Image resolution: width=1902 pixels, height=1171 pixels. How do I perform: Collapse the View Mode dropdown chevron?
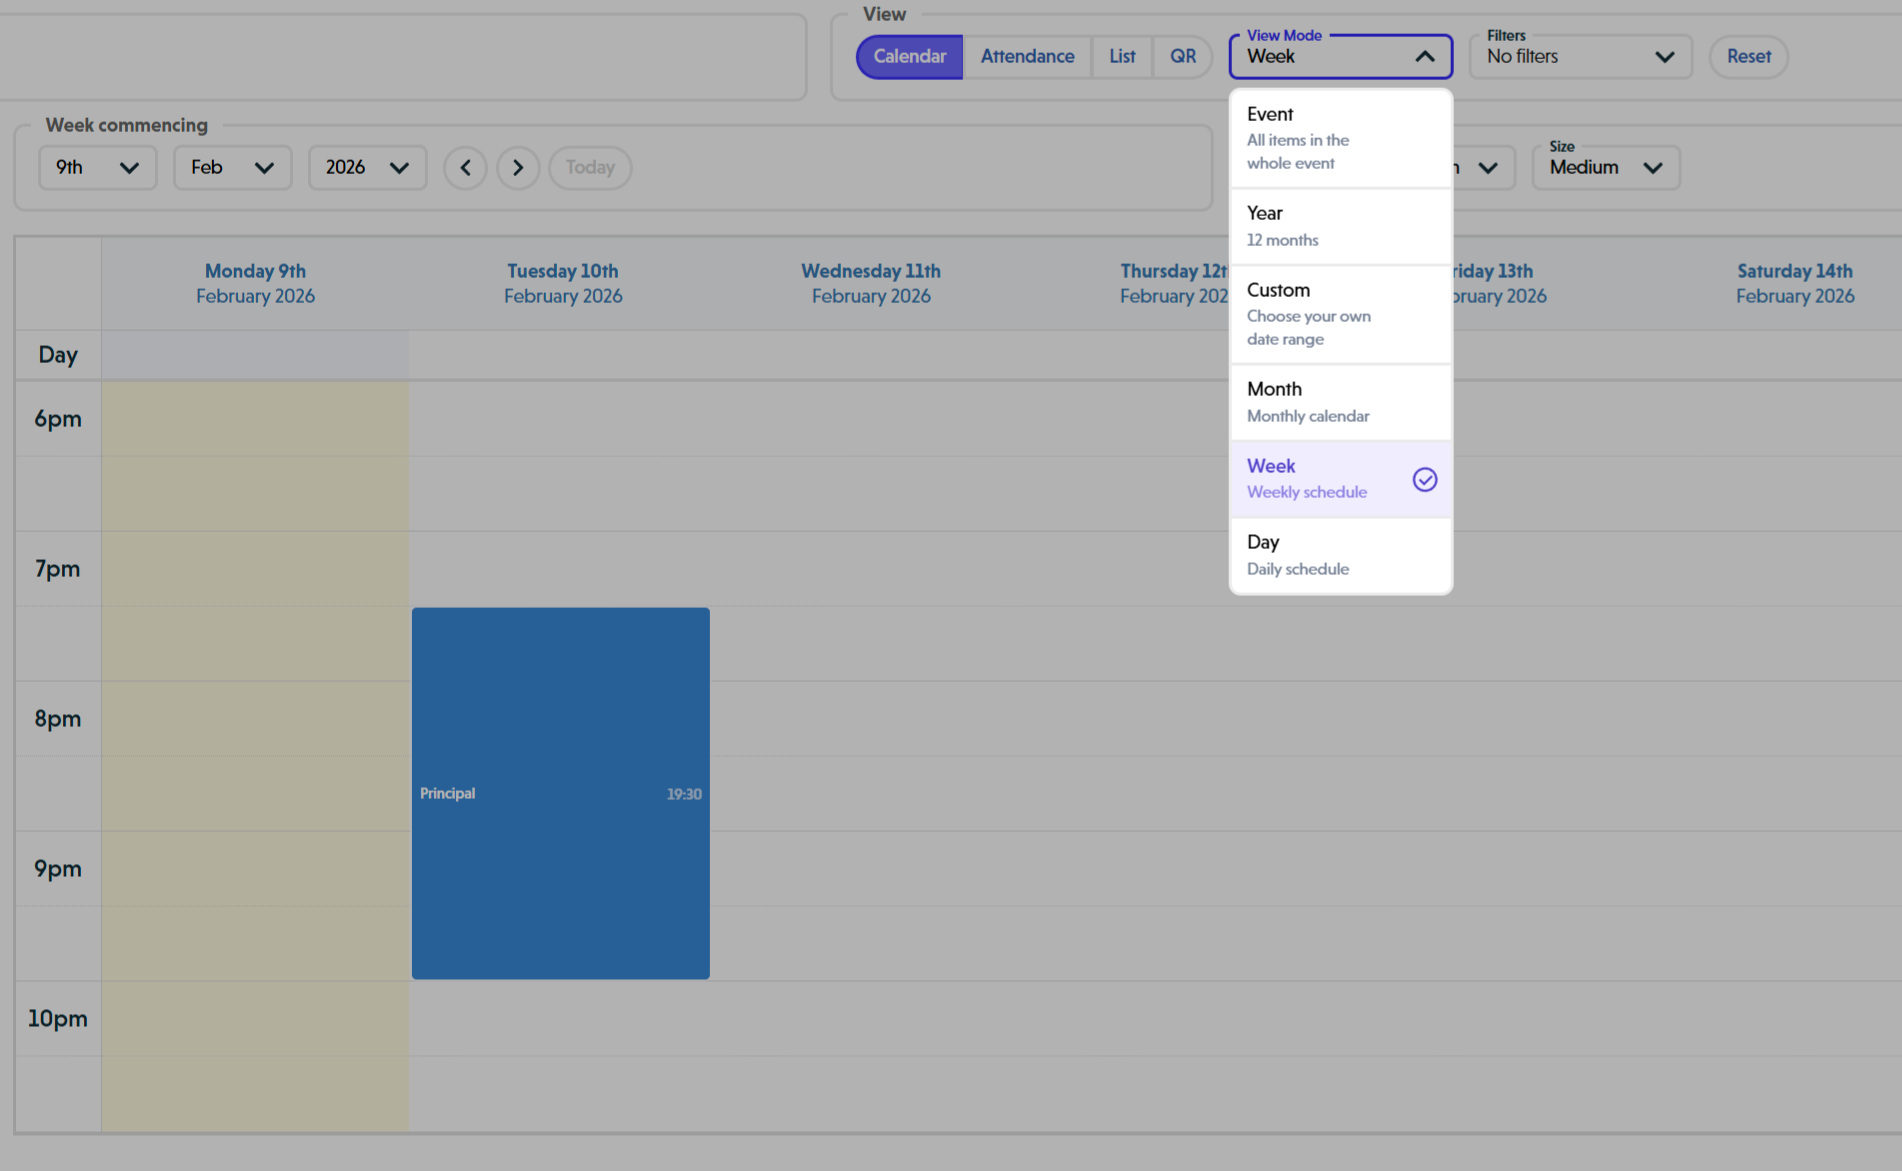click(x=1424, y=57)
